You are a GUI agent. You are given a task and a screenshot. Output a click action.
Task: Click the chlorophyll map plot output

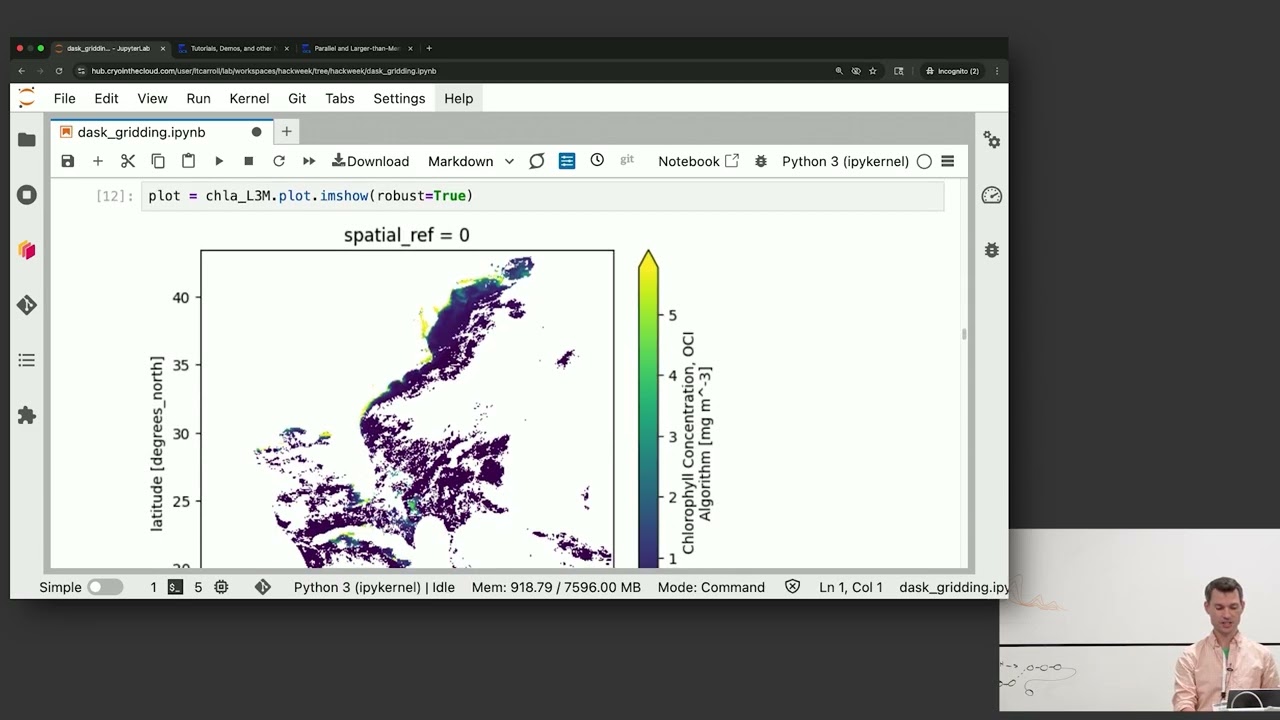[x=407, y=408]
